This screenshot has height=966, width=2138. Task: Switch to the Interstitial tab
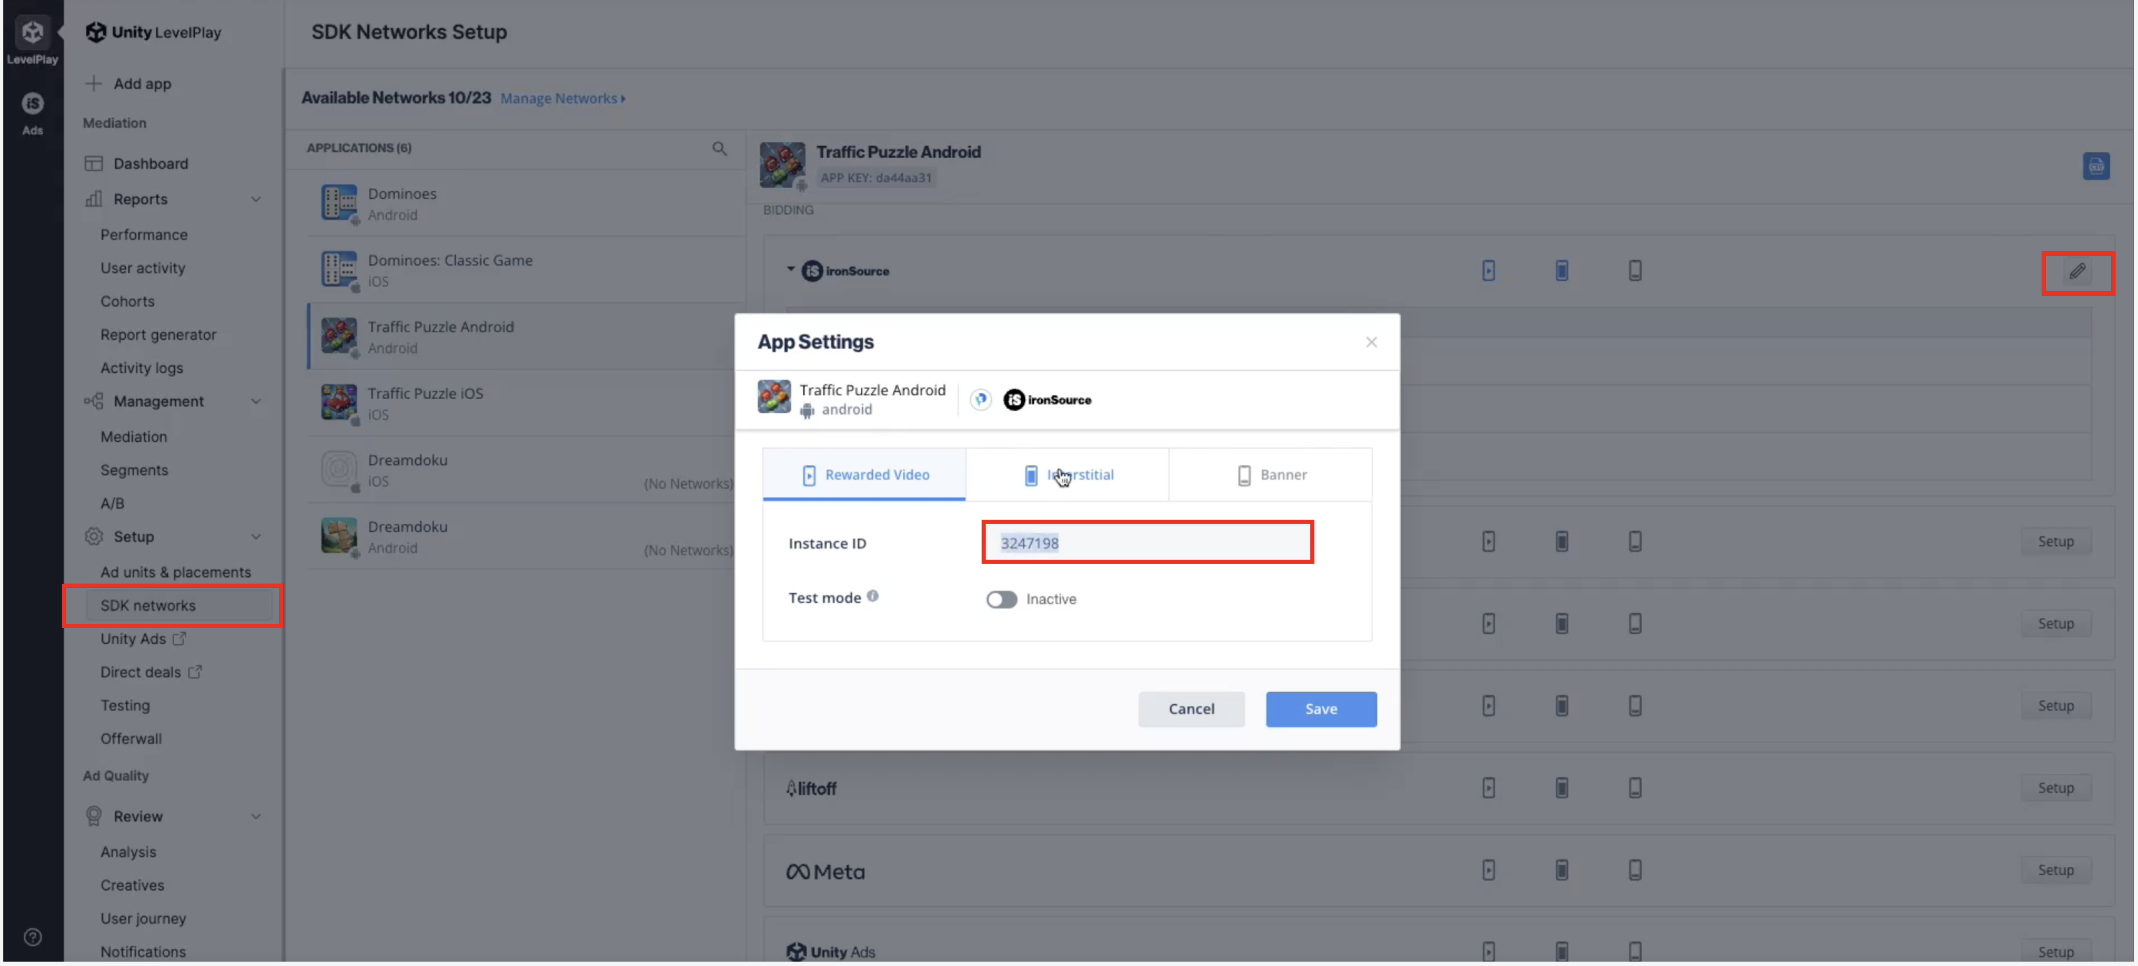coord(1067,475)
